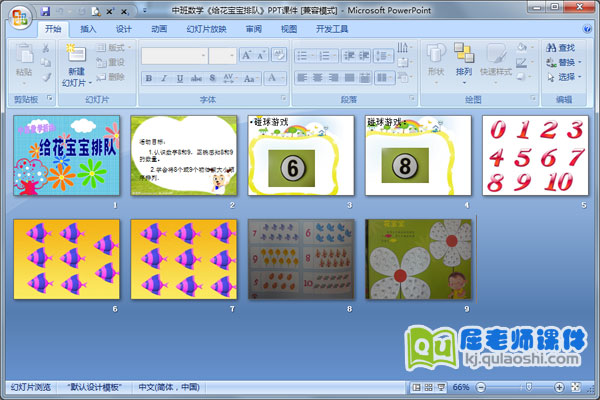The image size is (600, 400).
Task: Open line spacing dropdown
Action: [x=384, y=56]
